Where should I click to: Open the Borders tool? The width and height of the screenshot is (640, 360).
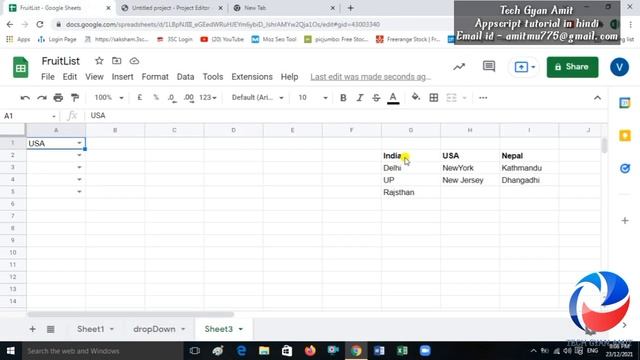pyautogui.click(x=434, y=98)
